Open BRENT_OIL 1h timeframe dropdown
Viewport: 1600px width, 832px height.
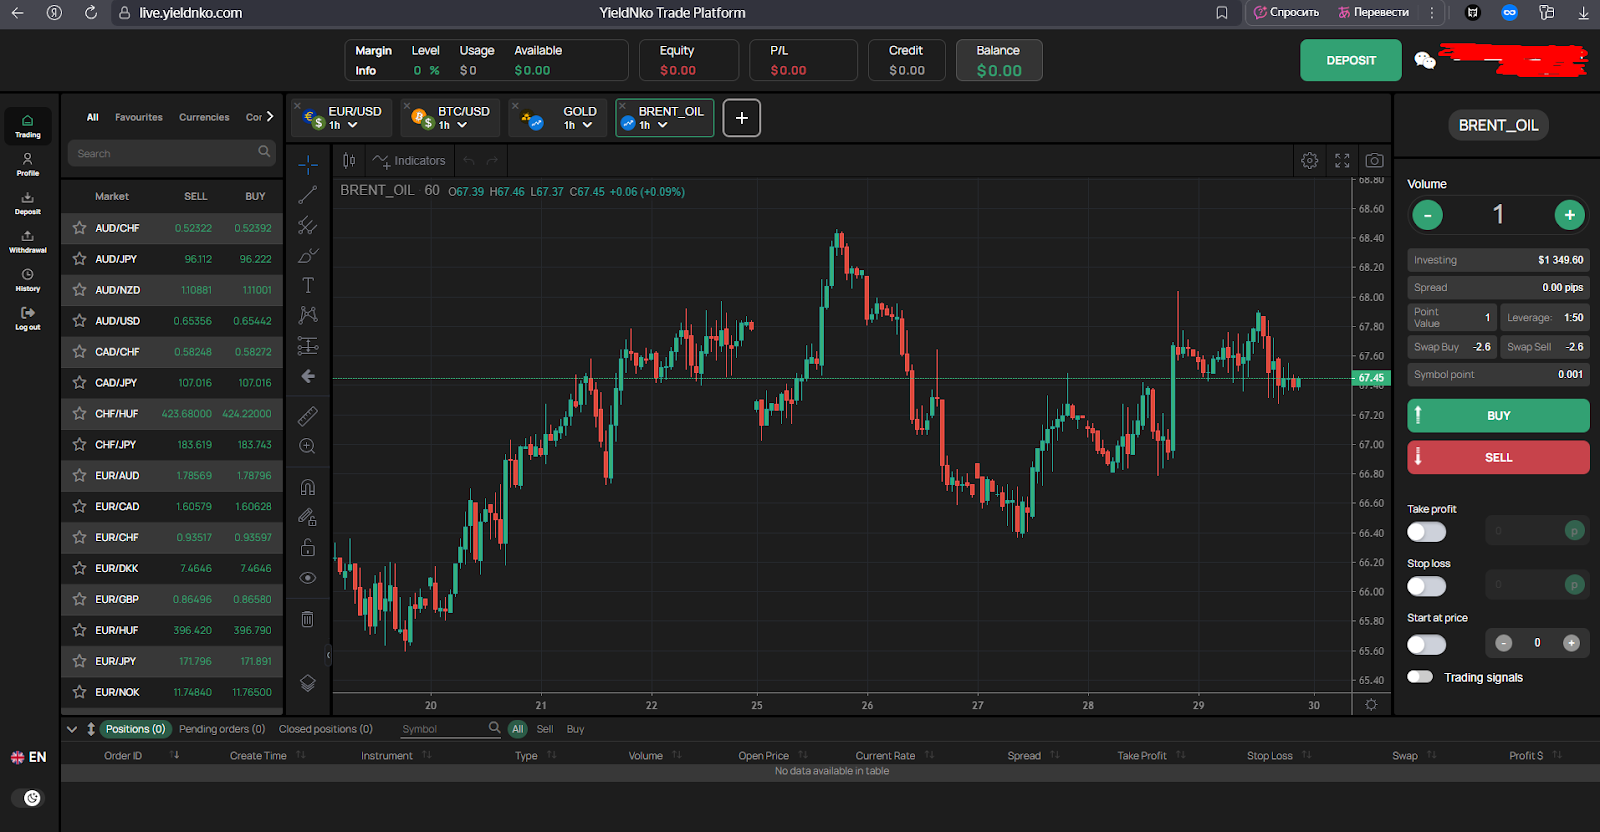point(662,126)
